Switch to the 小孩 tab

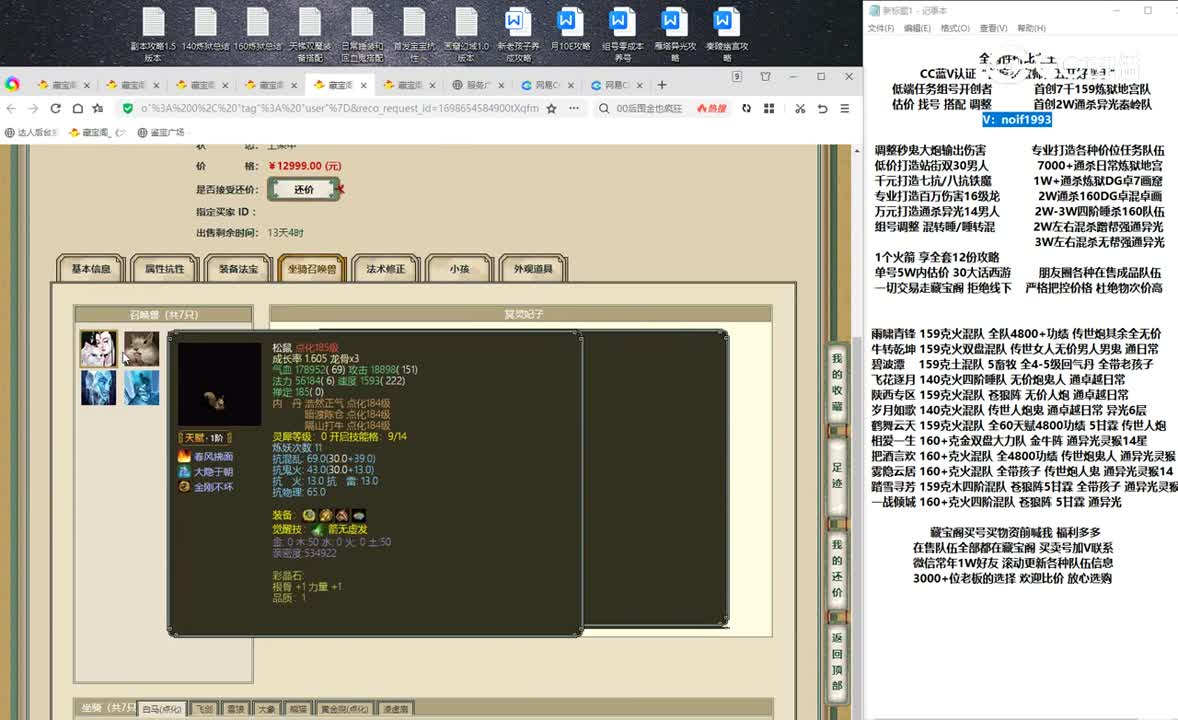click(459, 269)
